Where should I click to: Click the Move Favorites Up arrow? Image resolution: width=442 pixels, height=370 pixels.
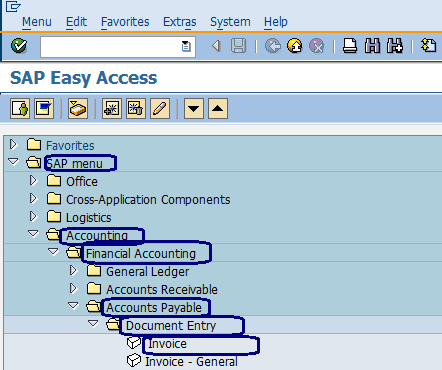(218, 108)
